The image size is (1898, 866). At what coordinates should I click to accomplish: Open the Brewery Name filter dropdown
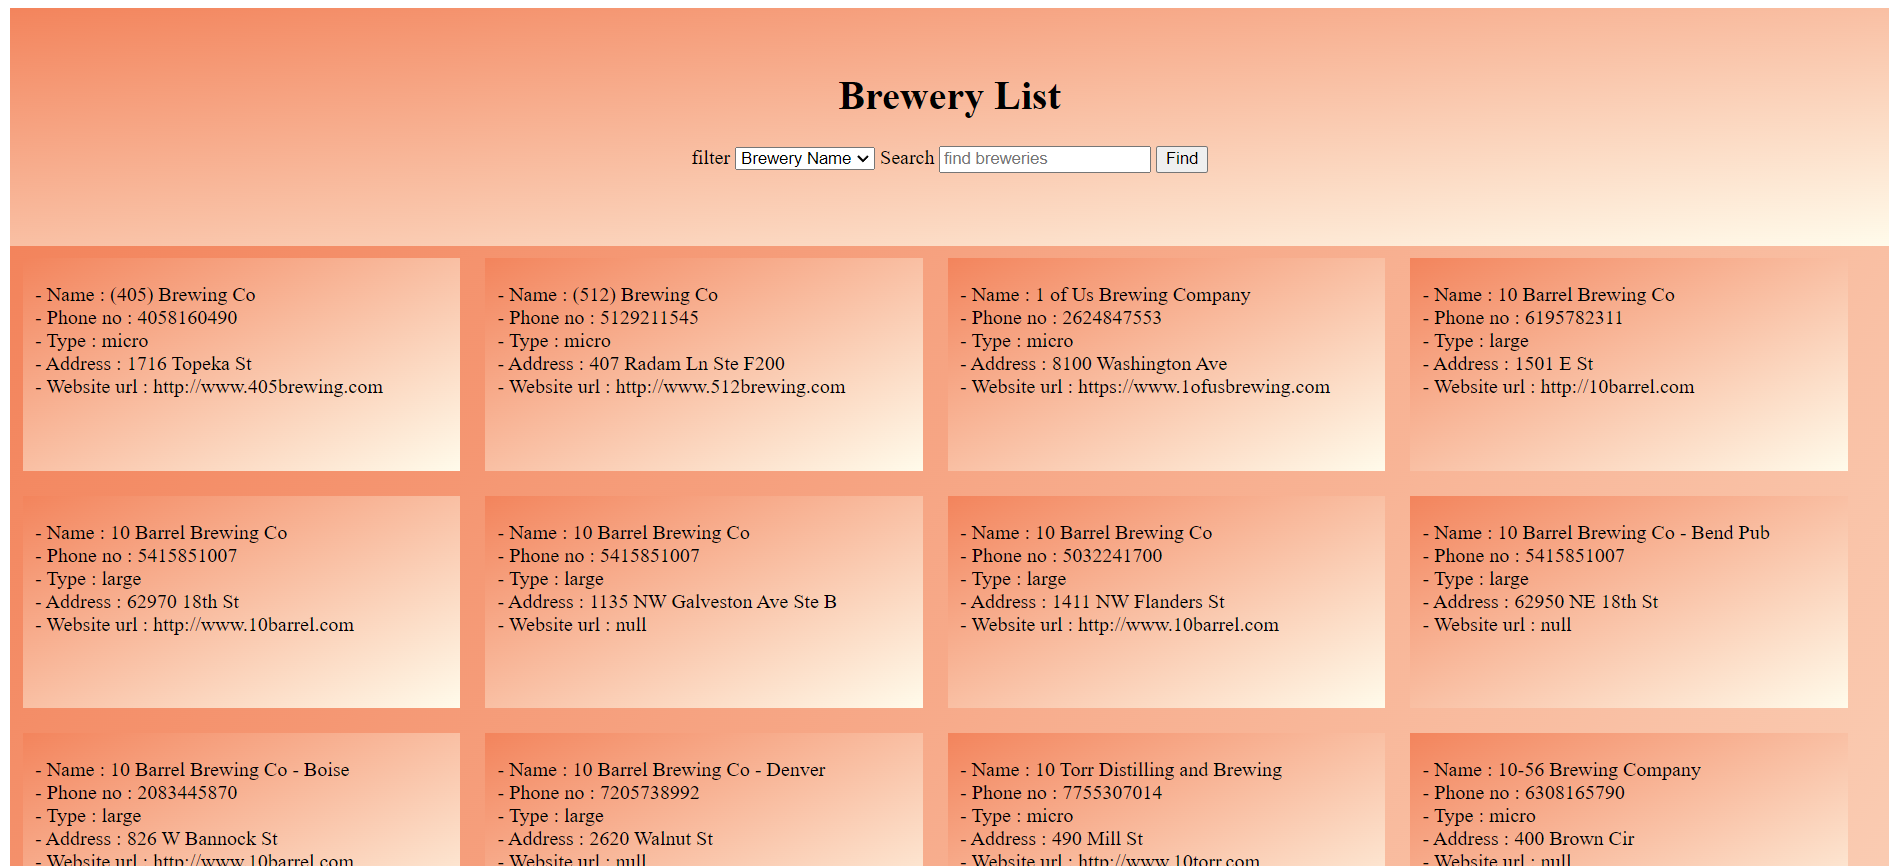[805, 159]
